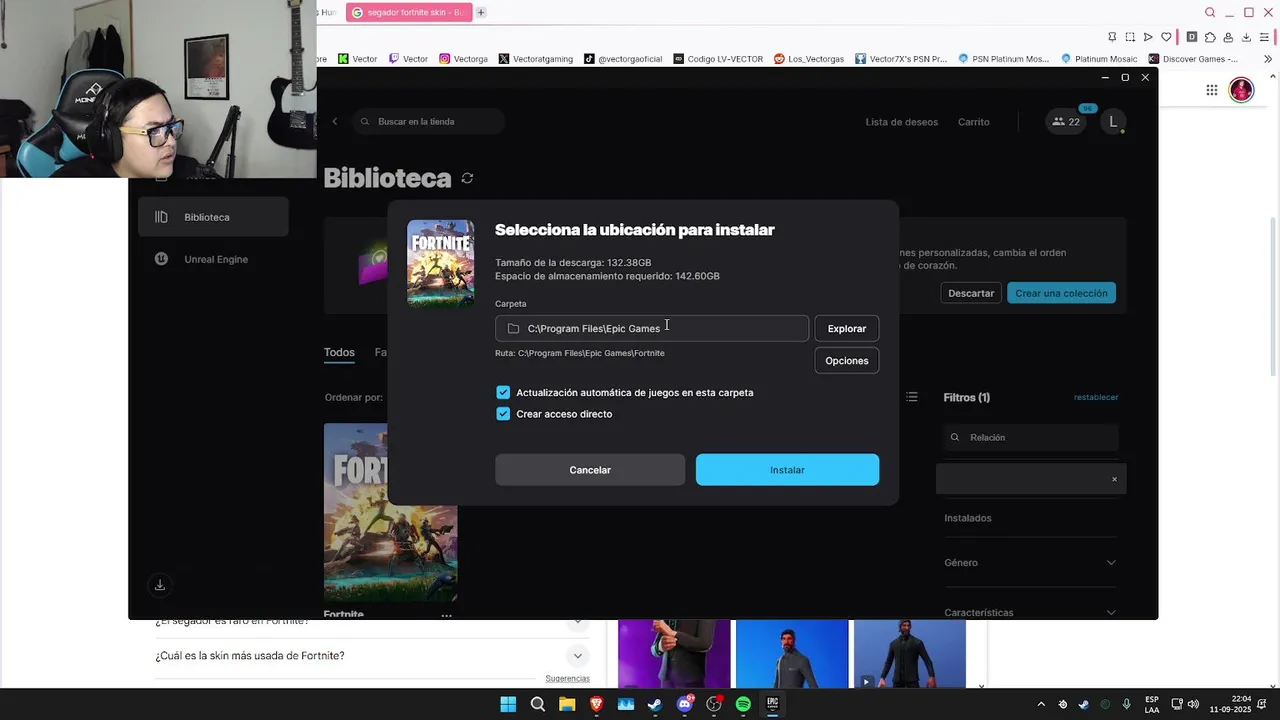Remove the active filter with the x
This screenshot has height=720, width=1280.
coord(1114,479)
